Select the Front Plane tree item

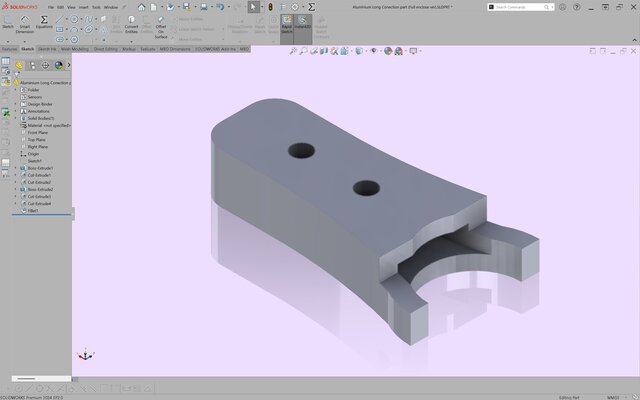pos(37,132)
